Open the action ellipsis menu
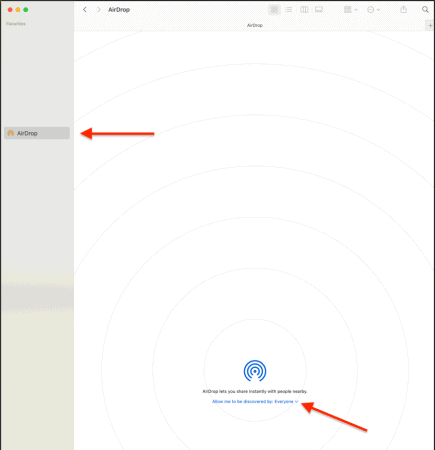435x450 pixels. point(373,10)
